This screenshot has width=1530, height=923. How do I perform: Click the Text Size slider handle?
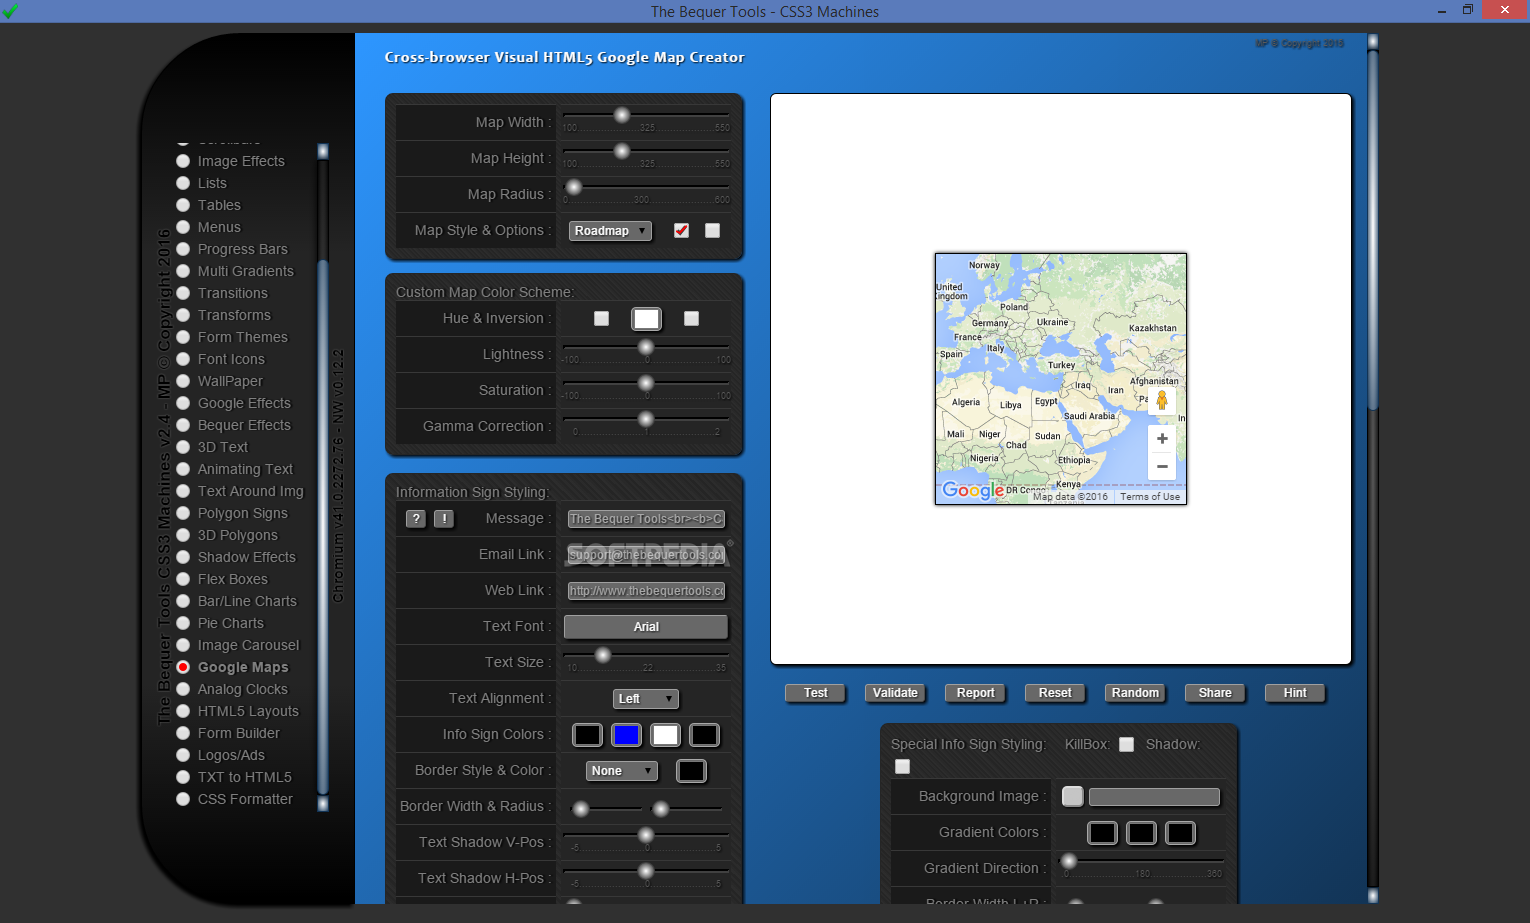[603, 655]
